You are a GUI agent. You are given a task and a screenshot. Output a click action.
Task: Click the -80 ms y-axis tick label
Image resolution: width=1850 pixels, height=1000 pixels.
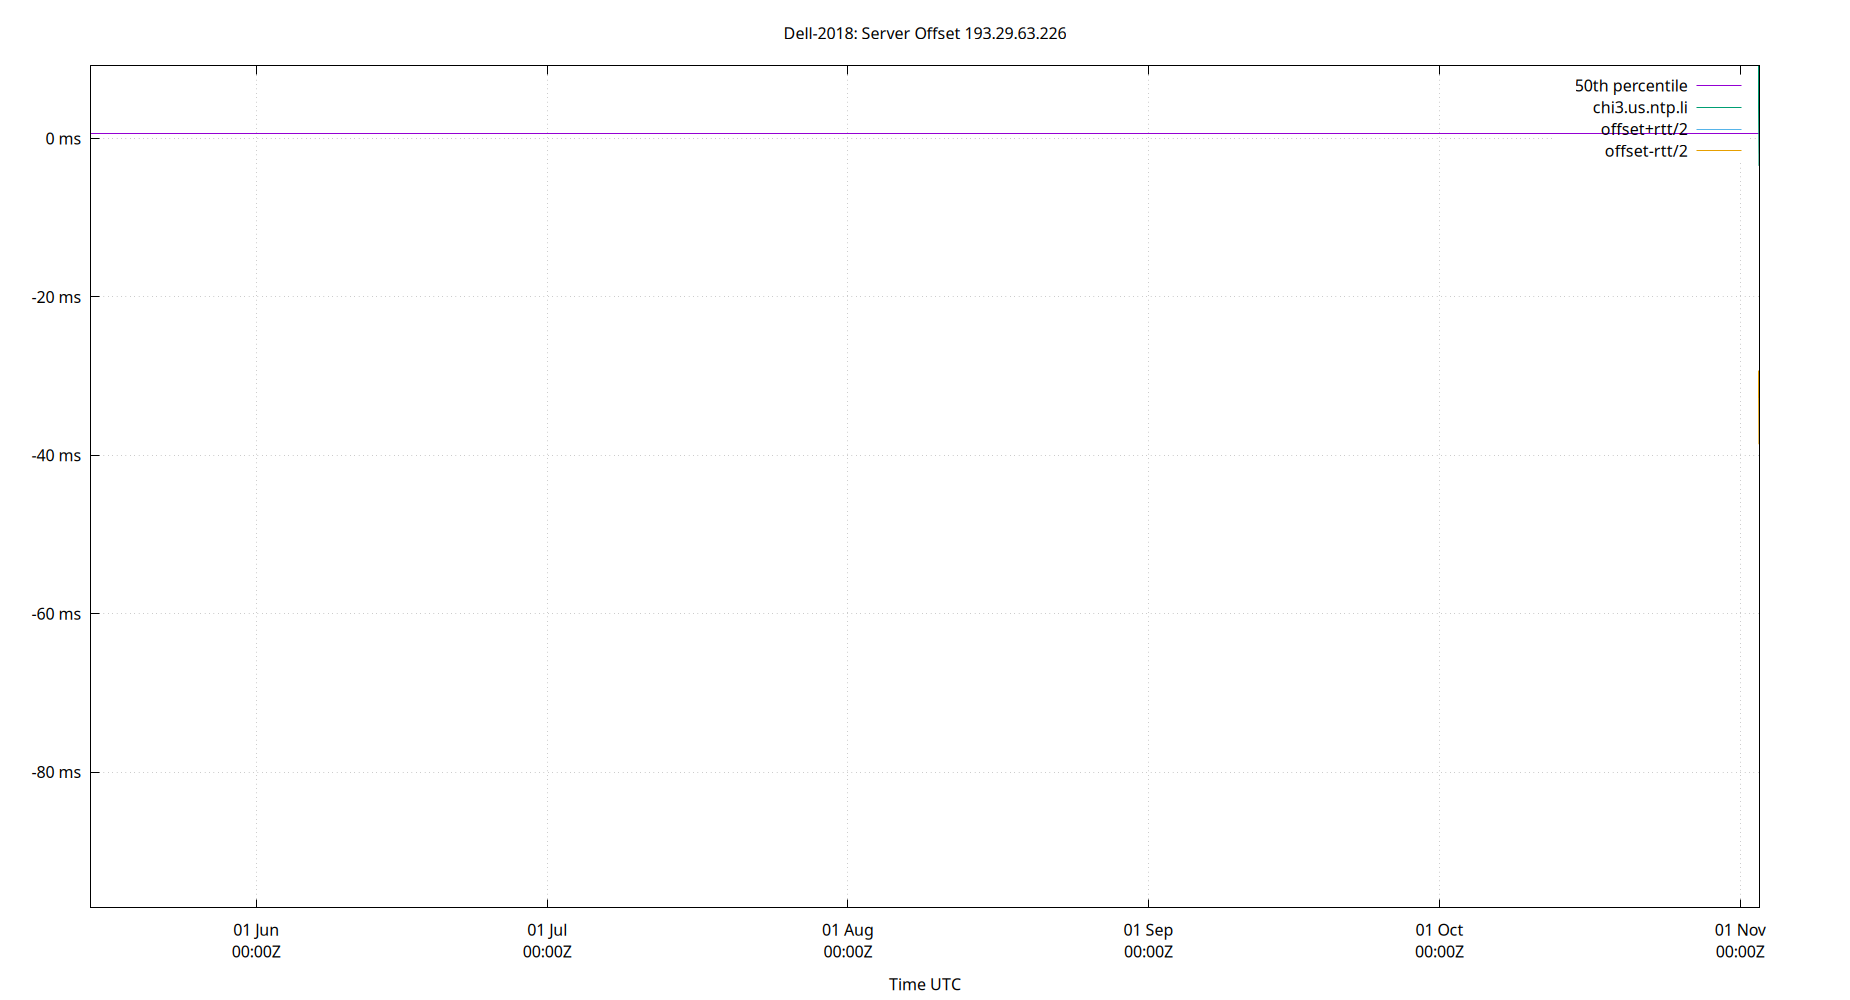click(56, 771)
